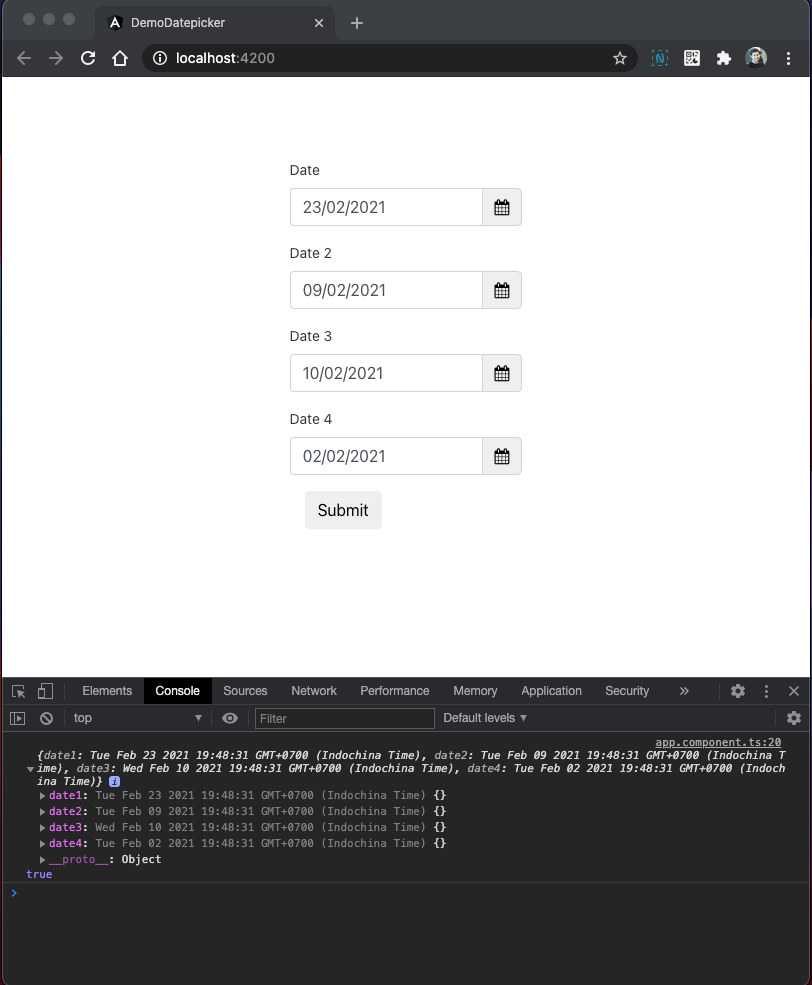Expand the date3 property
Viewport: 812px width, 985px height.
tap(42, 828)
